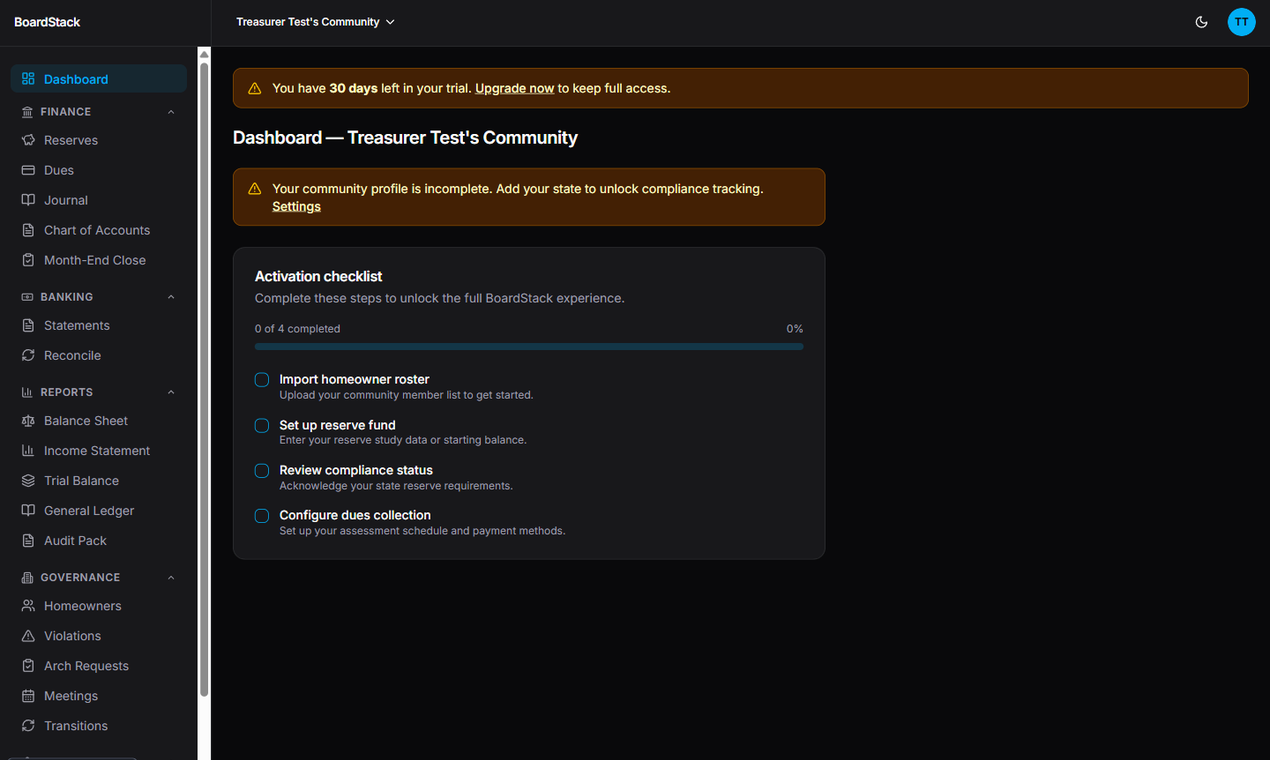Click the Income Statement bar chart icon

(28, 451)
